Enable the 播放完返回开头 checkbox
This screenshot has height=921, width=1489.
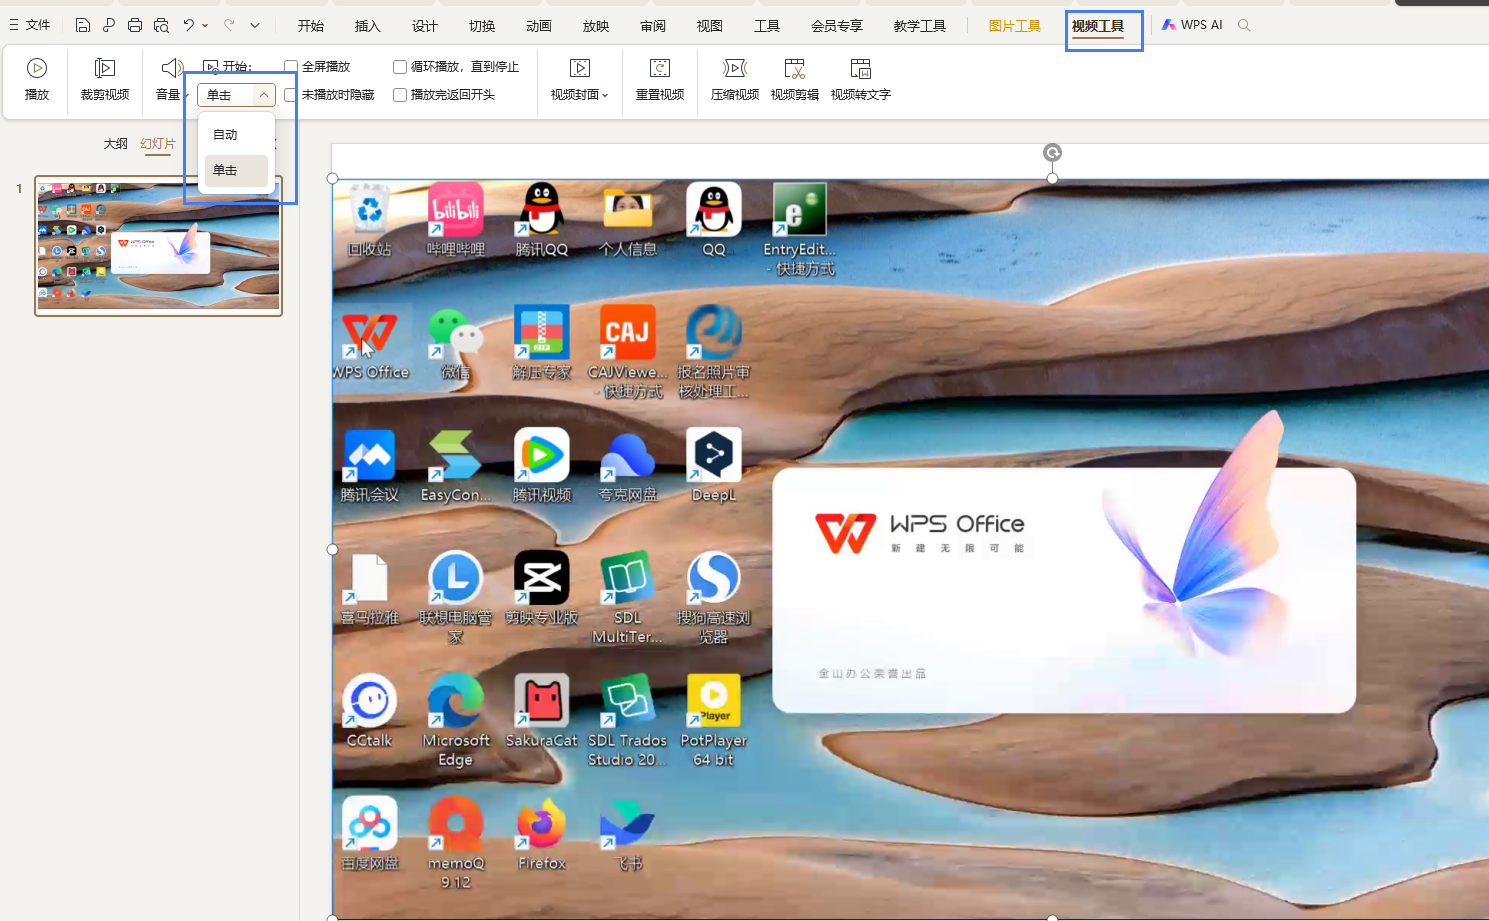(400, 95)
